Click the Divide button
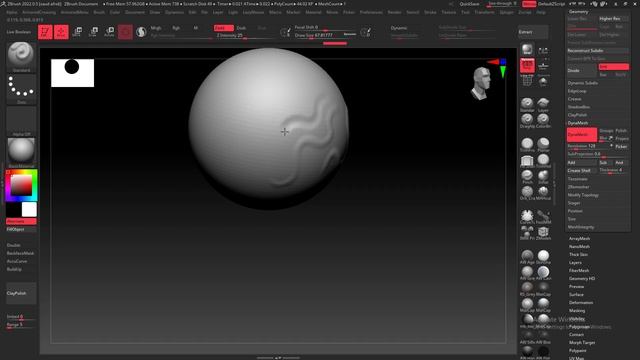This screenshot has width=640, height=360. [582, 70]
